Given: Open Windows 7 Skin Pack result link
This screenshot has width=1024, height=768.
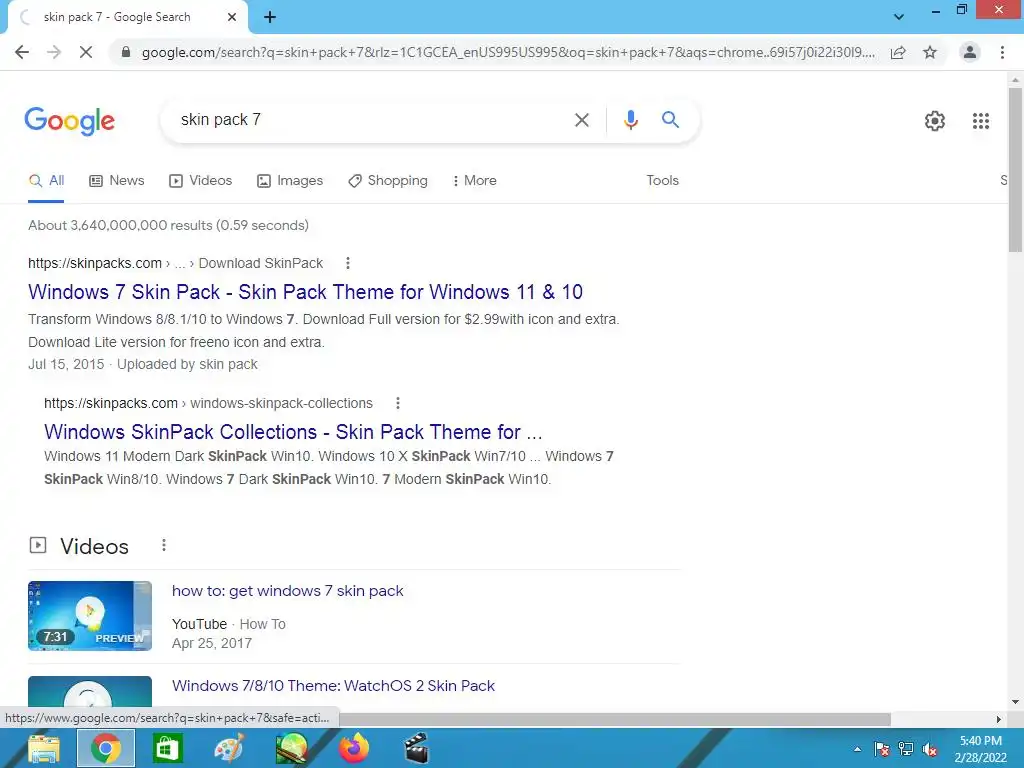Looking at the screenshot, I should tap(305, 292).
